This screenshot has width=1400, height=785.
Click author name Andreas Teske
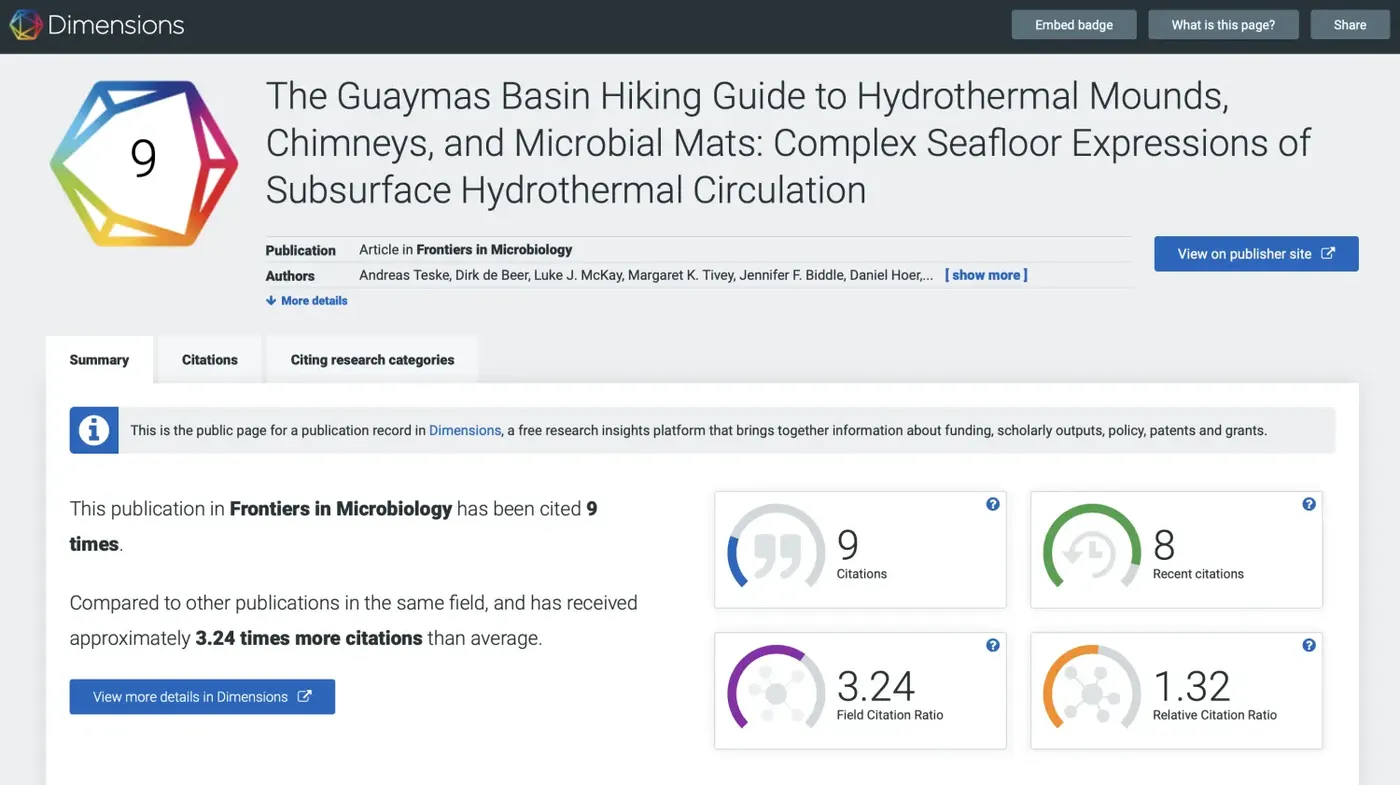pos(403,275)
